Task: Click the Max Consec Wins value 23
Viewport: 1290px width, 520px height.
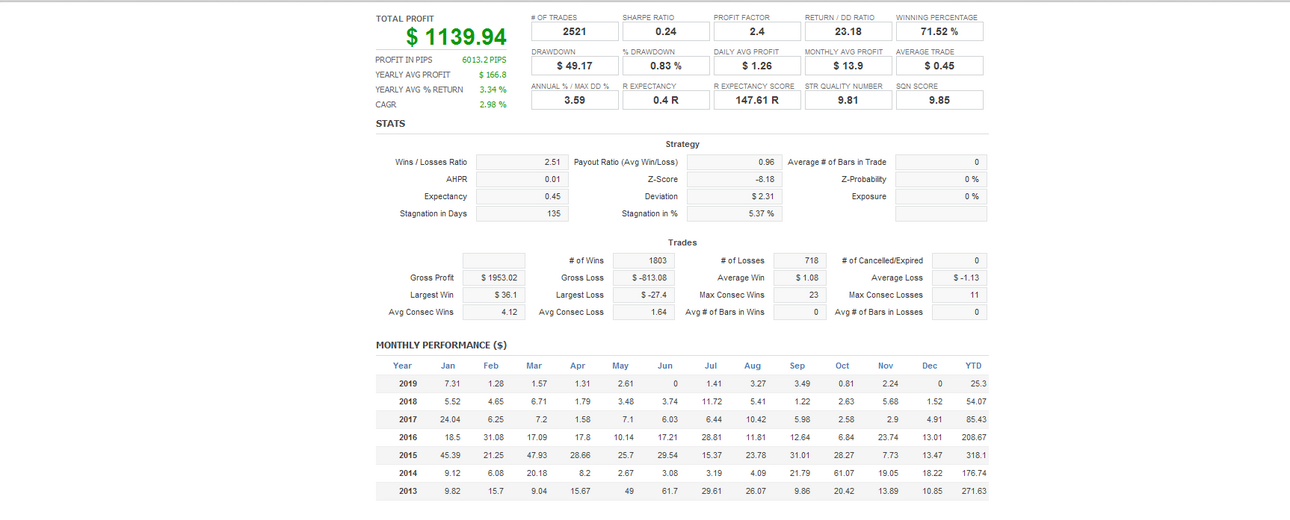Action: tap(798, 295)
